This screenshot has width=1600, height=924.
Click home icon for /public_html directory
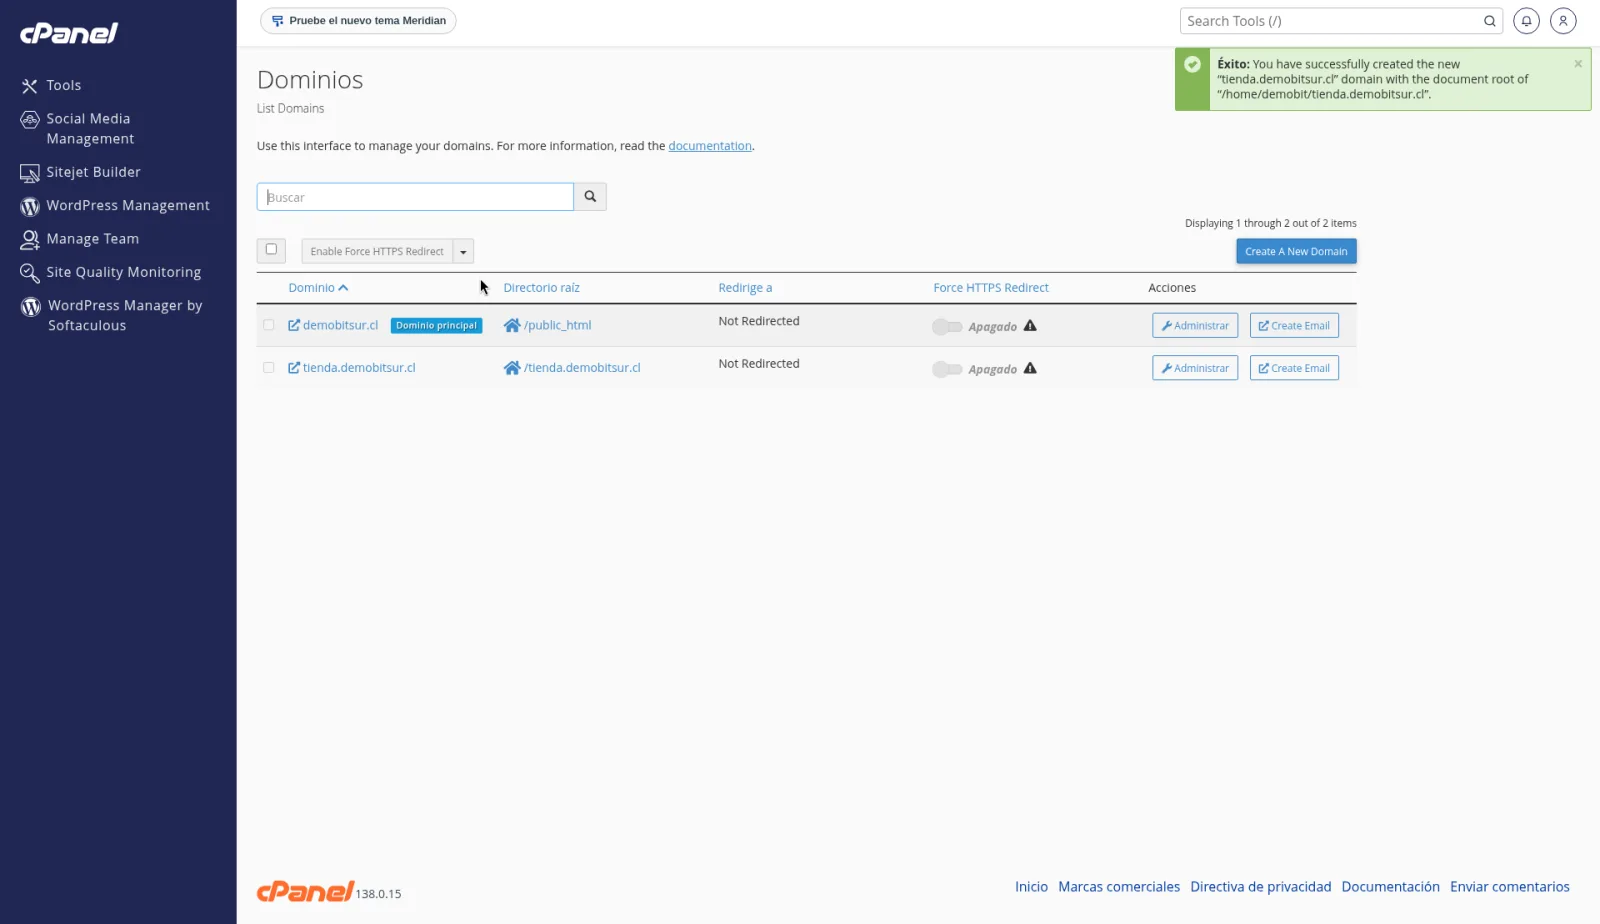(x=512, y=326)
